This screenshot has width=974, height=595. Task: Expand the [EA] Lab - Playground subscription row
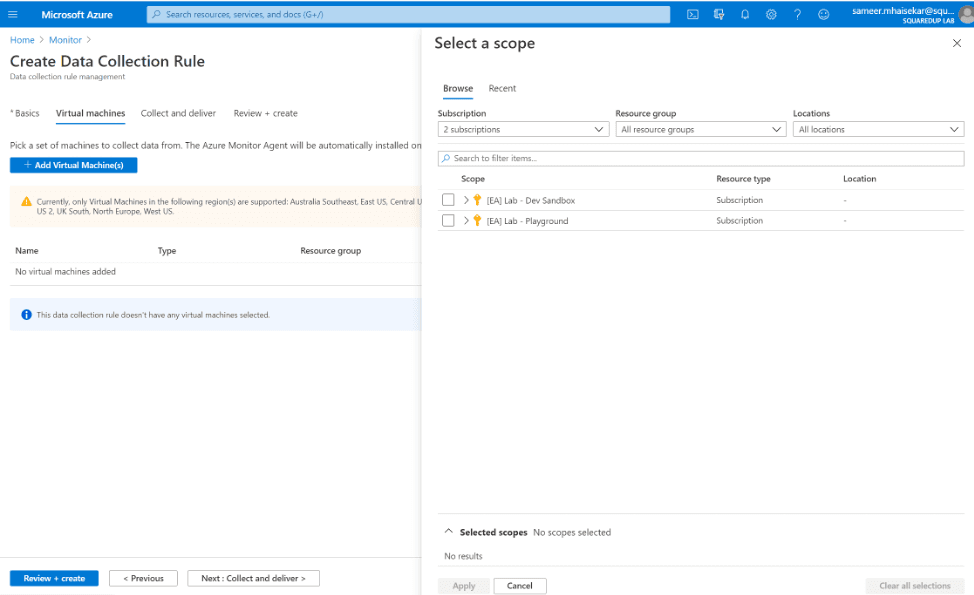[466, 221]
